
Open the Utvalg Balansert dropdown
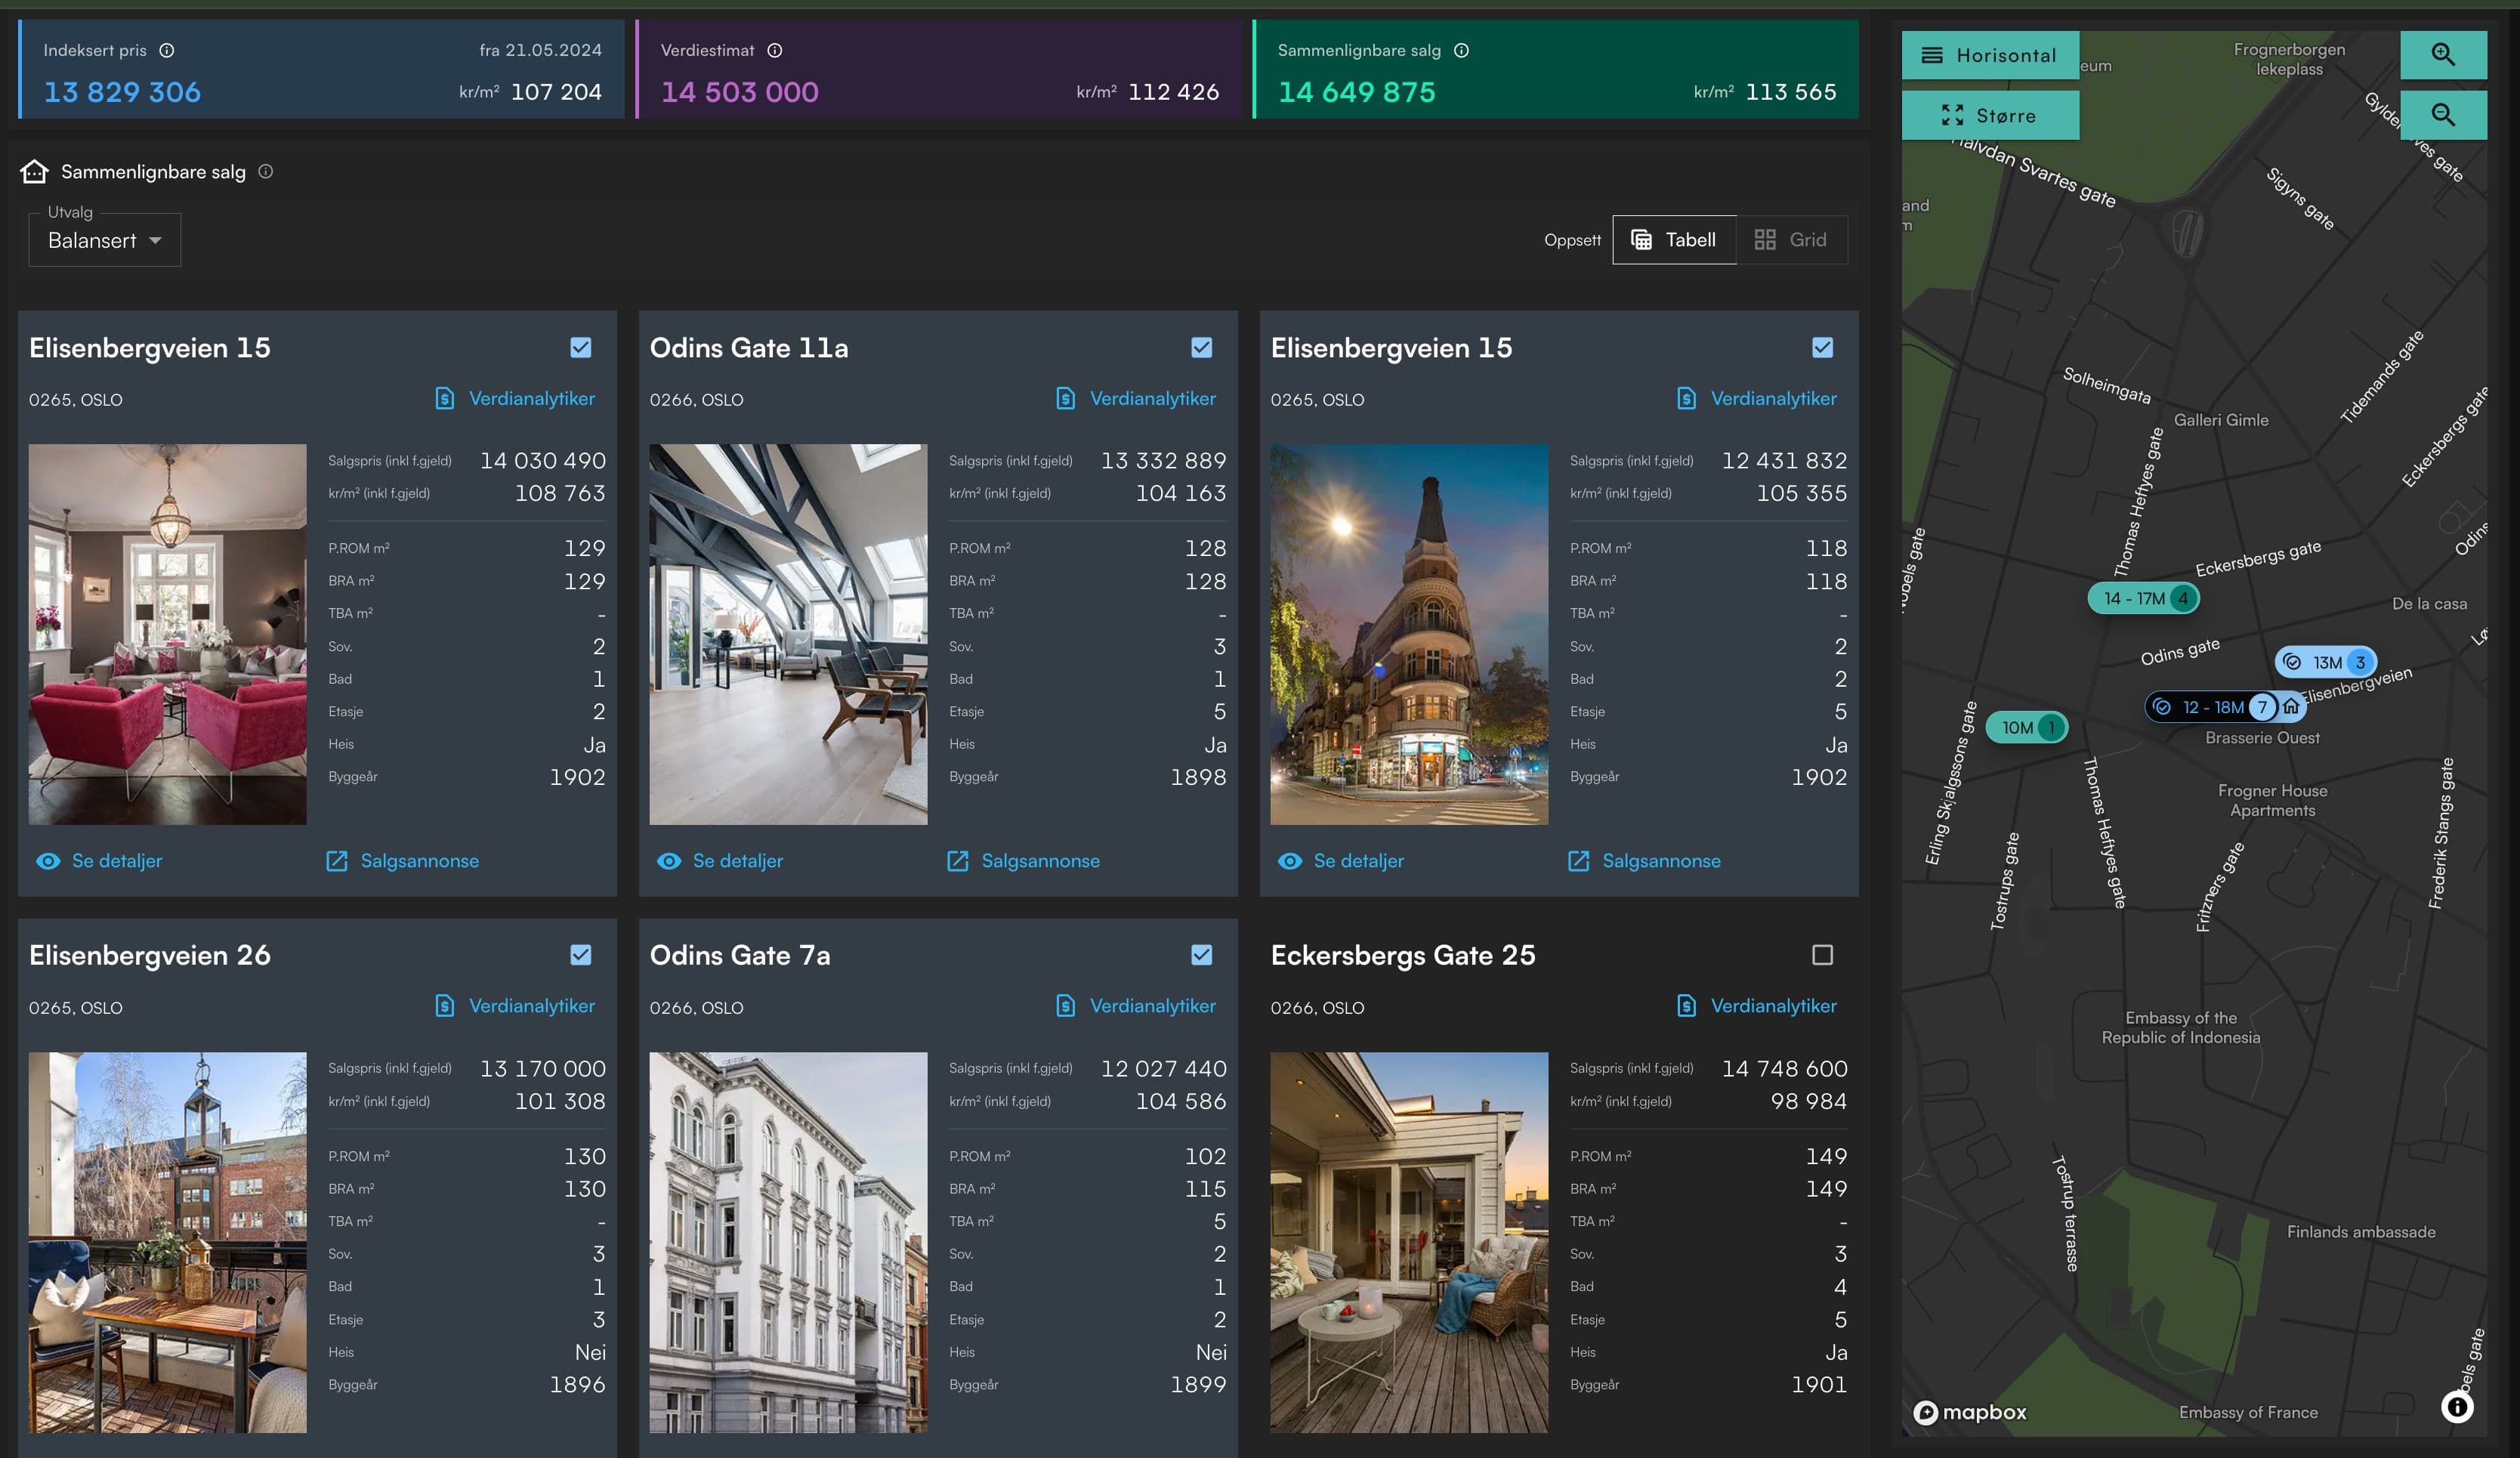pyautogui.click(x=104, y=240)
